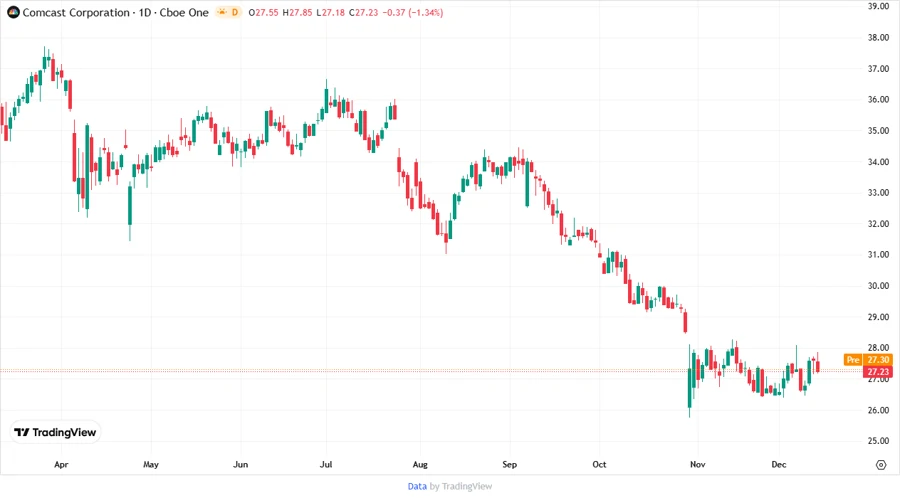Click the 35.00 price axis label

878,130
